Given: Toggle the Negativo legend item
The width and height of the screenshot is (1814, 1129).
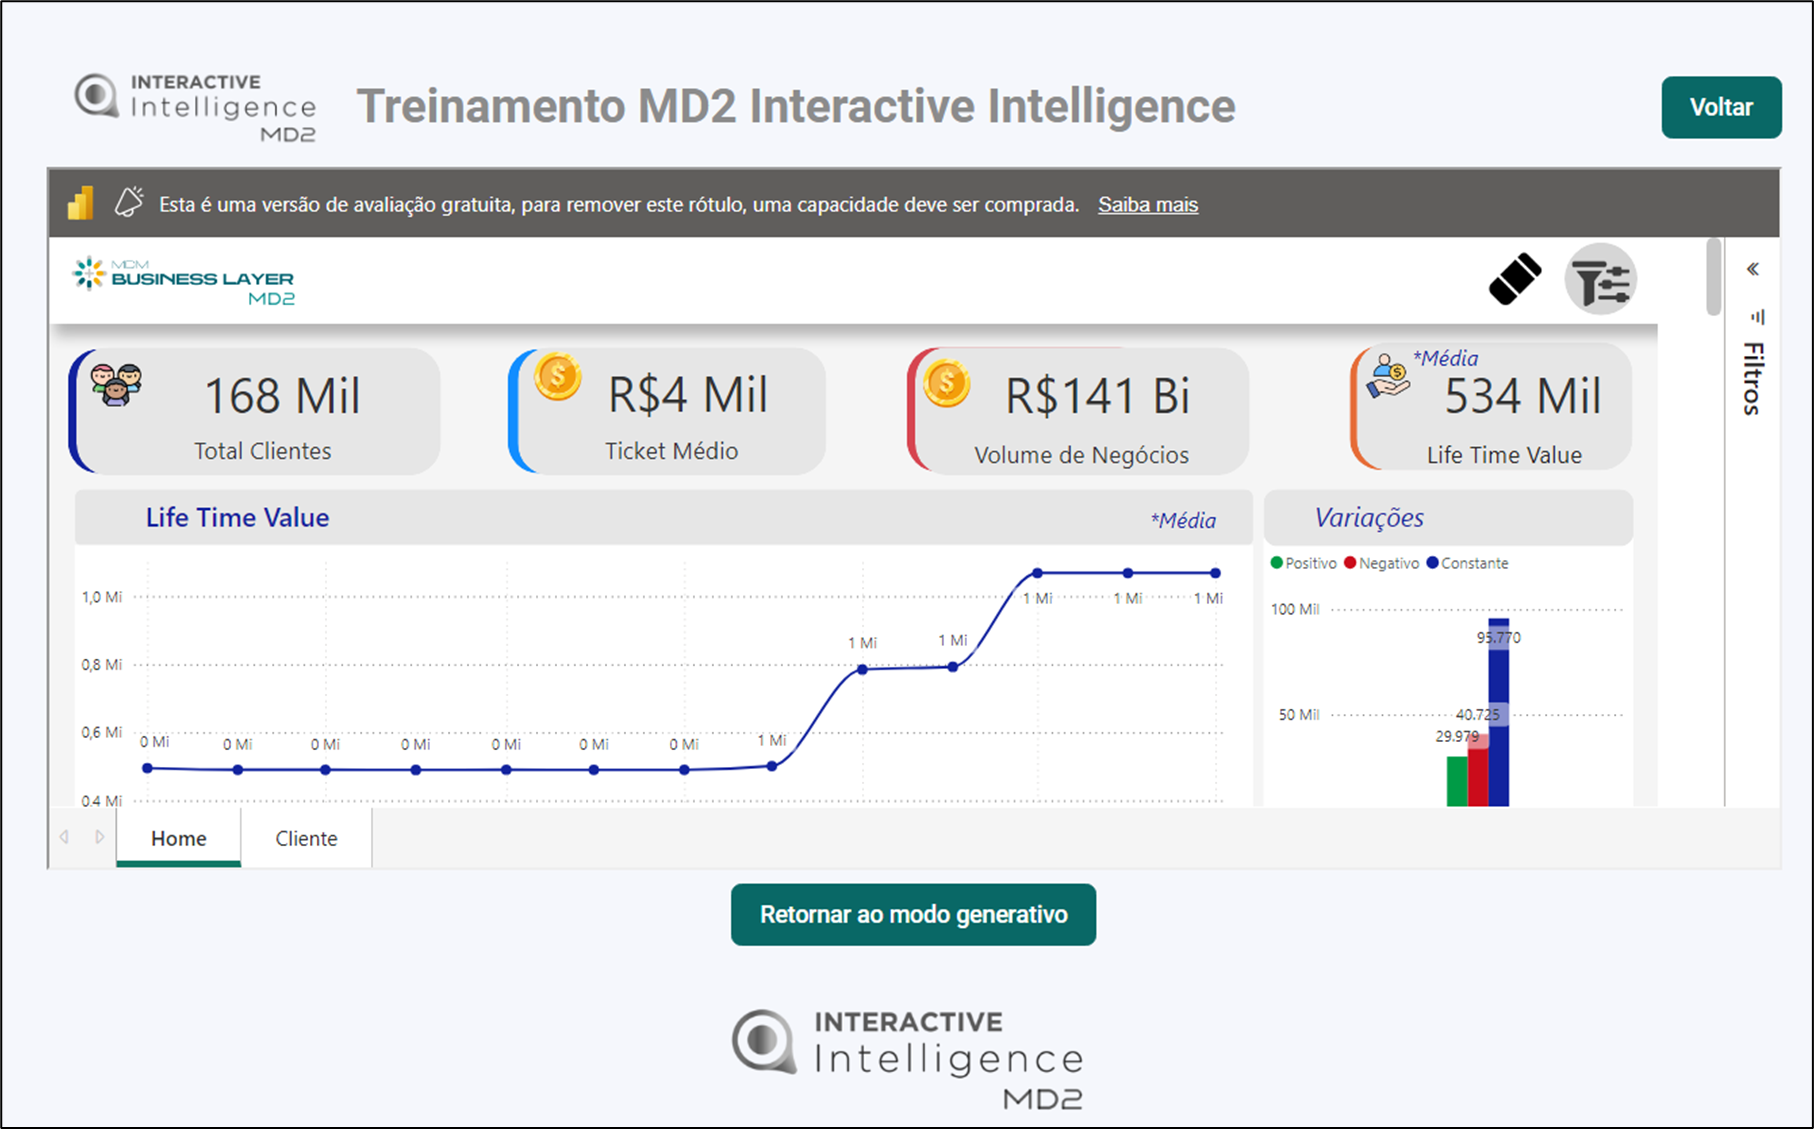Looking at the screenshot, I should (x=1381, y=563).
